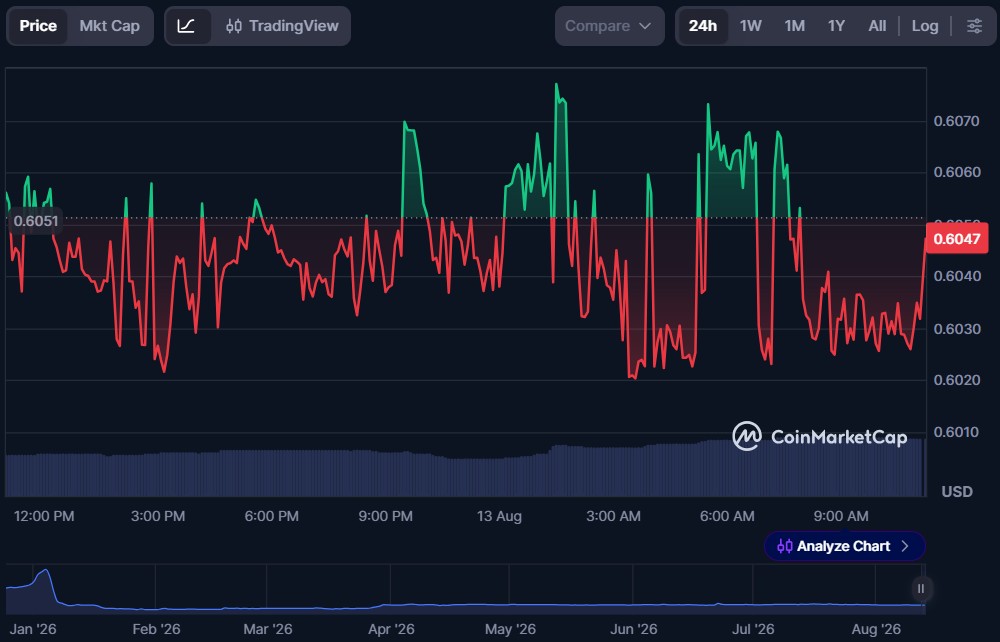Select the Price tab

(x=38, y=26)
